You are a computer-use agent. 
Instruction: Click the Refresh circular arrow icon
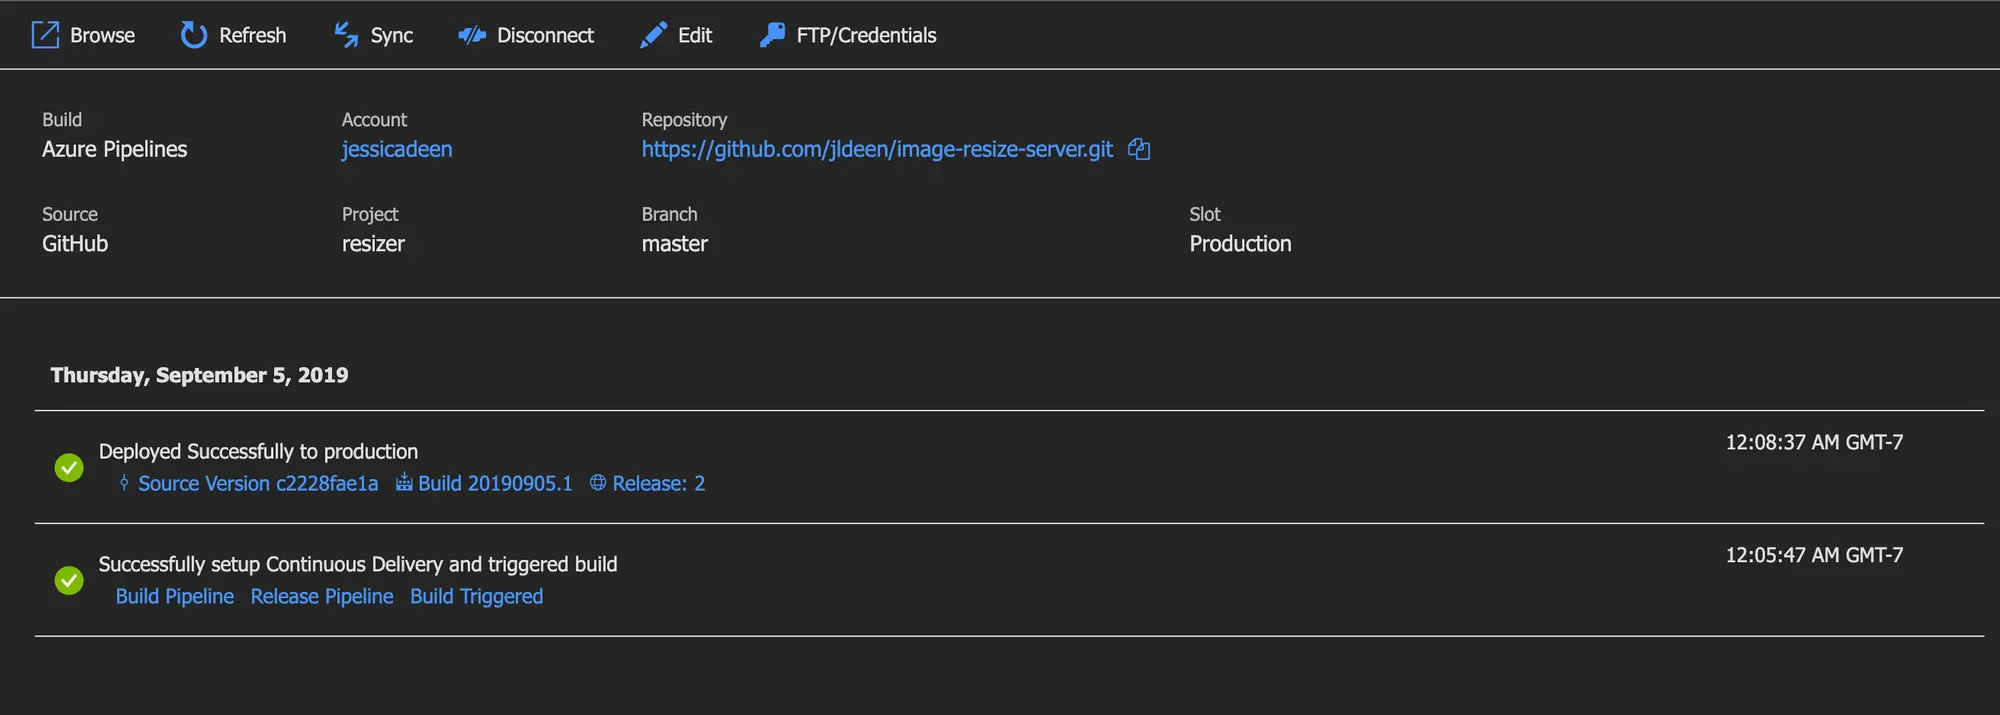click(193, 35)
